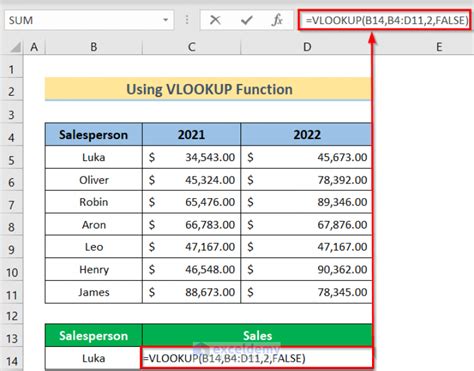Click the 66,783.00 cell
This screenshot has height=371, width=474.
tap(191, 224)
